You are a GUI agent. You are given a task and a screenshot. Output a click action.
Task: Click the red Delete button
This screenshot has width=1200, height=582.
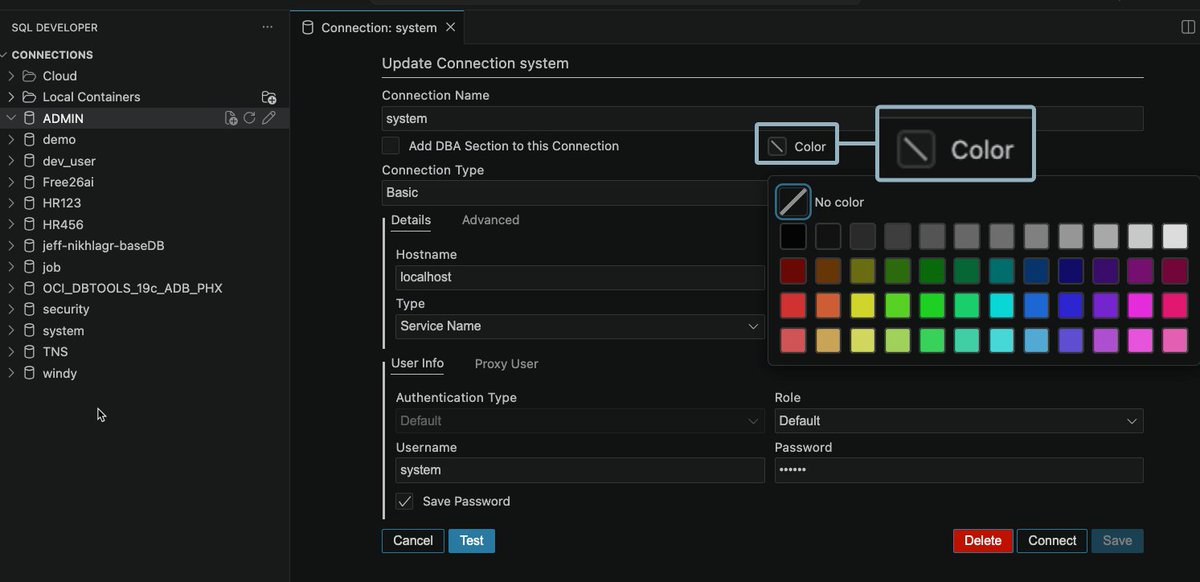(x=983, y=541)
